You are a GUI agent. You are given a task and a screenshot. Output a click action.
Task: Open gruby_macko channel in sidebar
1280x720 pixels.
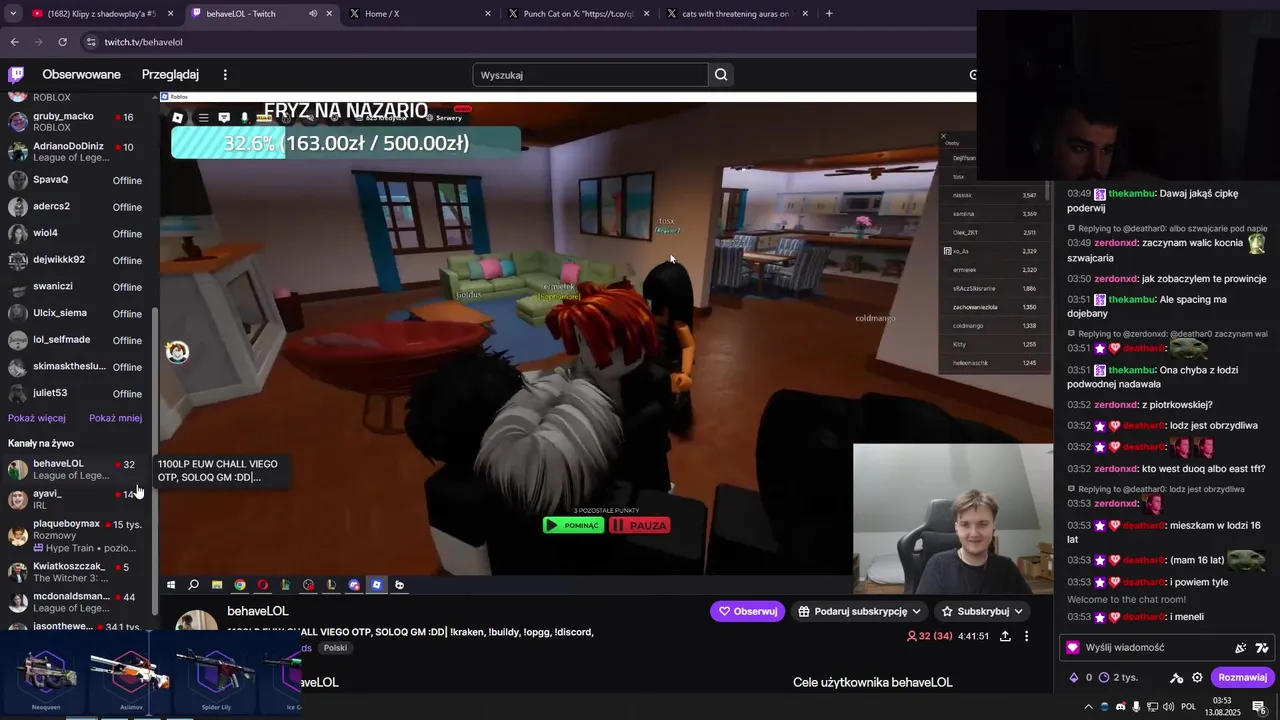point(75,122)
